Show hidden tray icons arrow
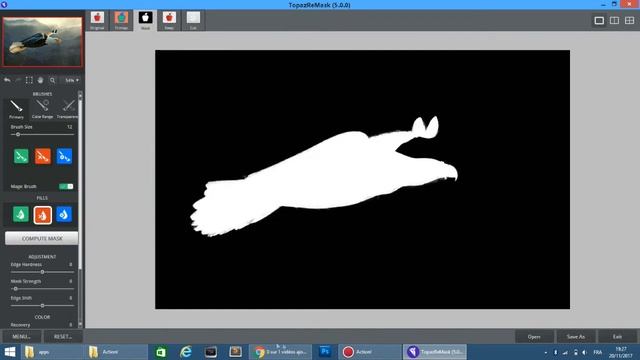640x360 pixels. click(x=545, y=352)
